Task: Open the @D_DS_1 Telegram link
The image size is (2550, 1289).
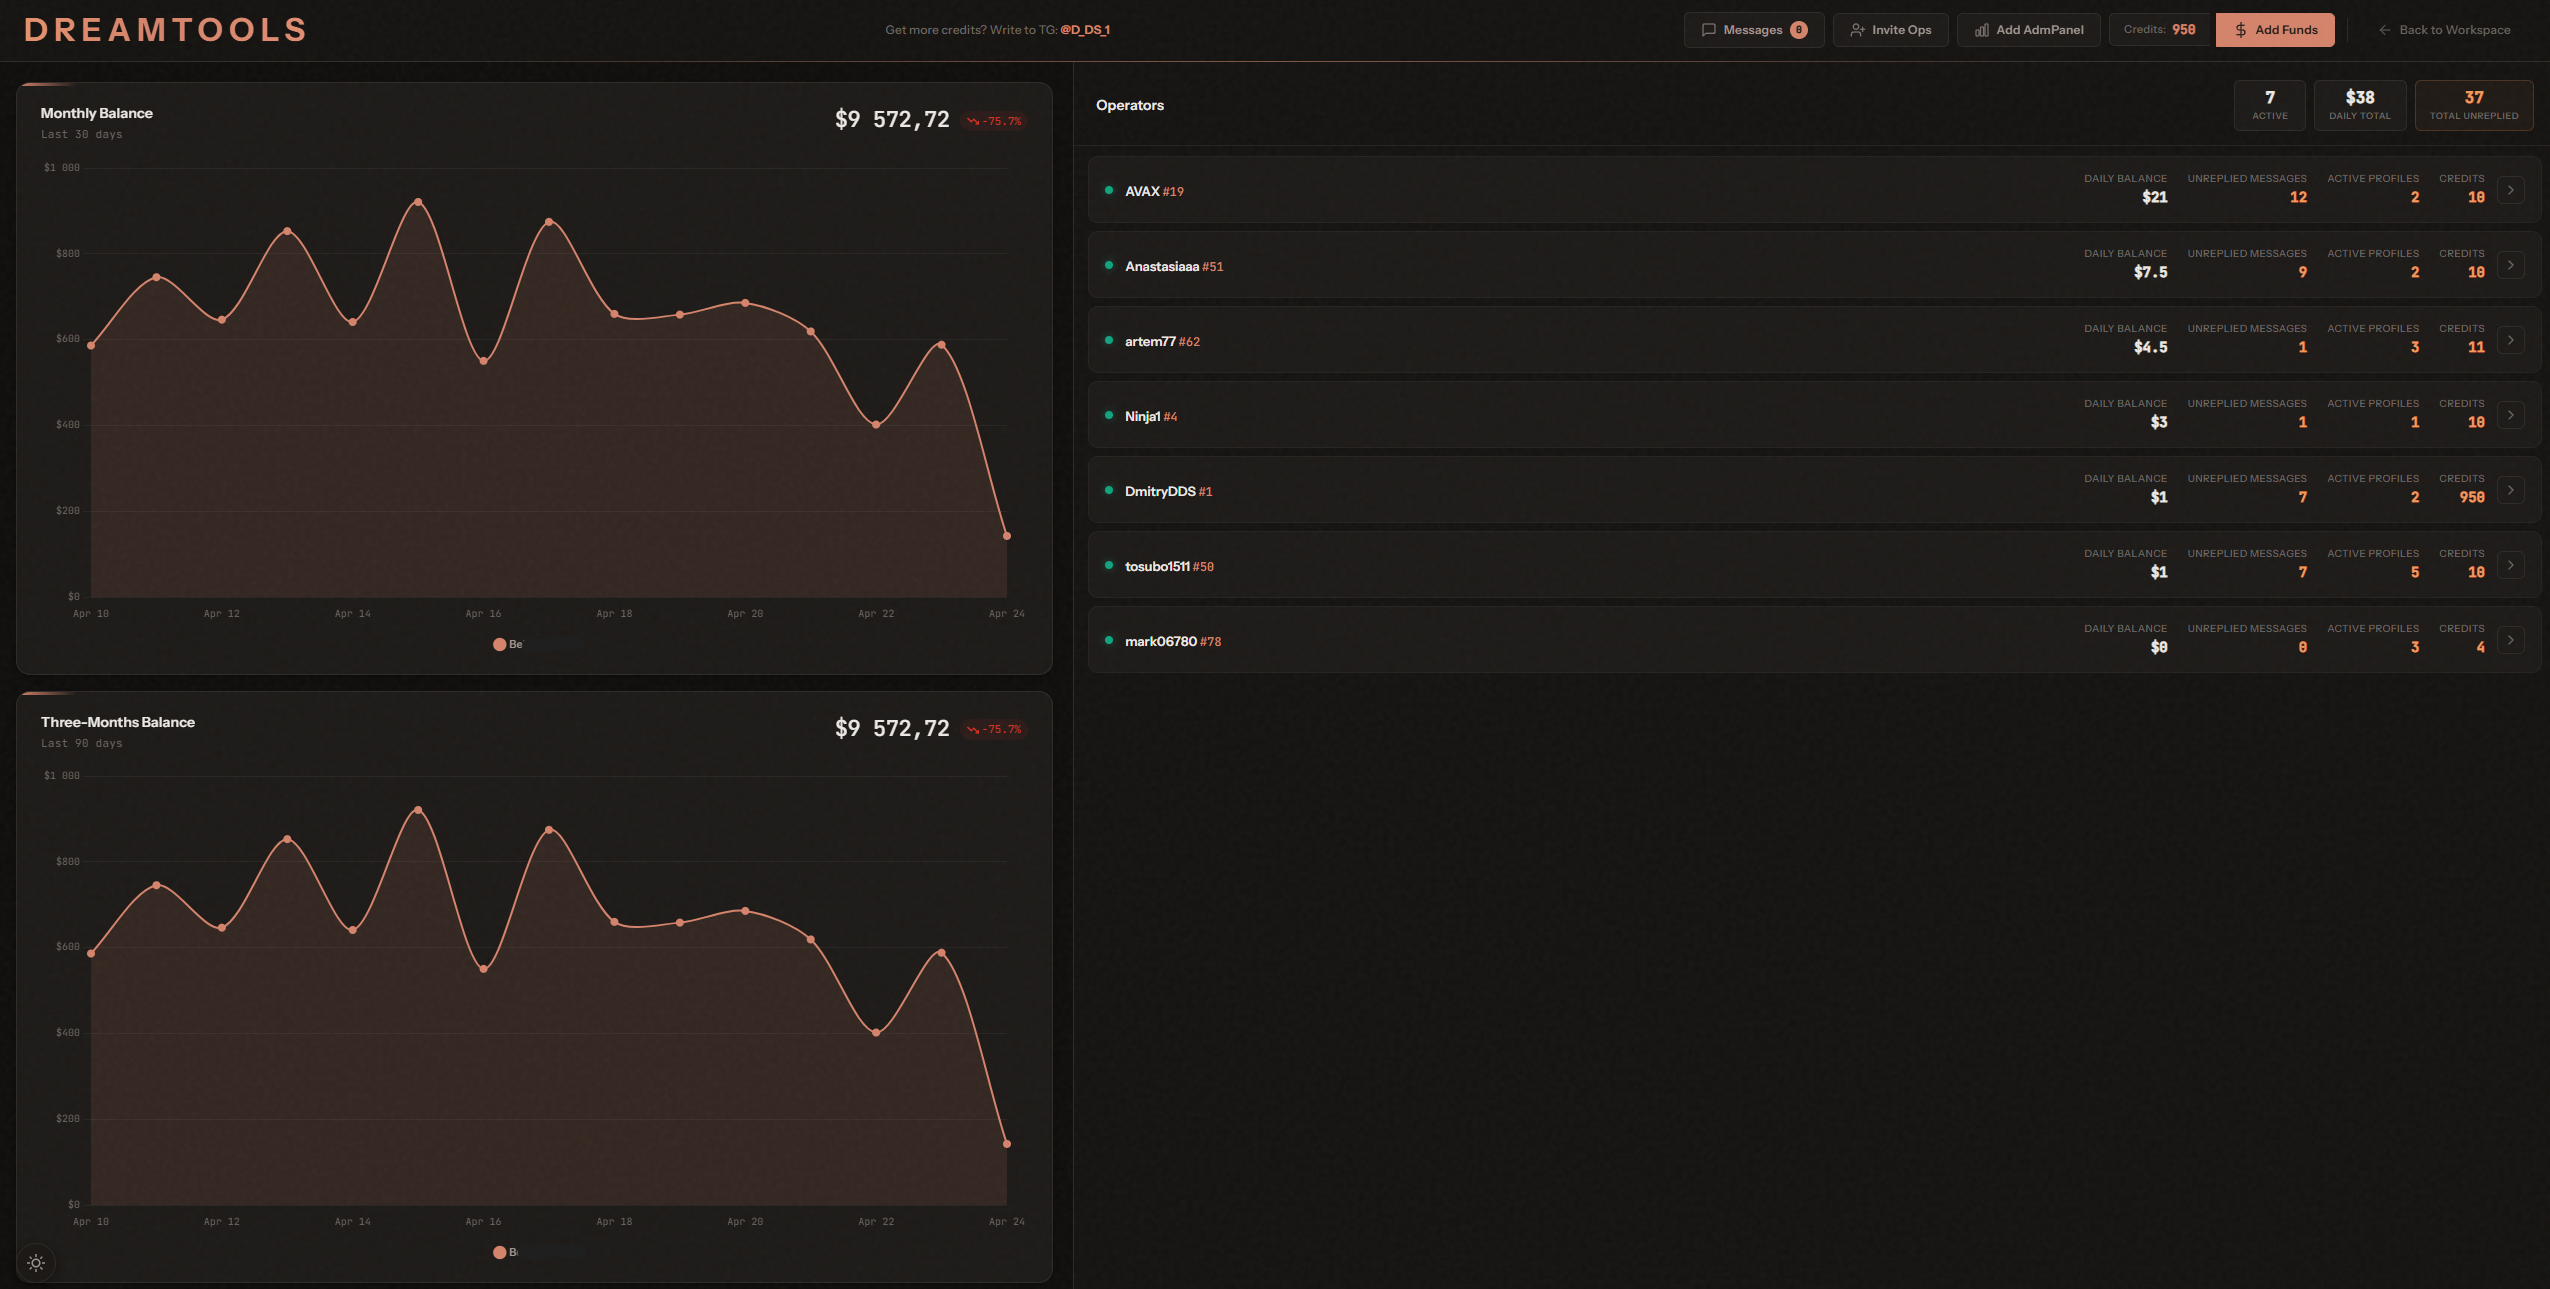Action: [x=1084, y=30]
